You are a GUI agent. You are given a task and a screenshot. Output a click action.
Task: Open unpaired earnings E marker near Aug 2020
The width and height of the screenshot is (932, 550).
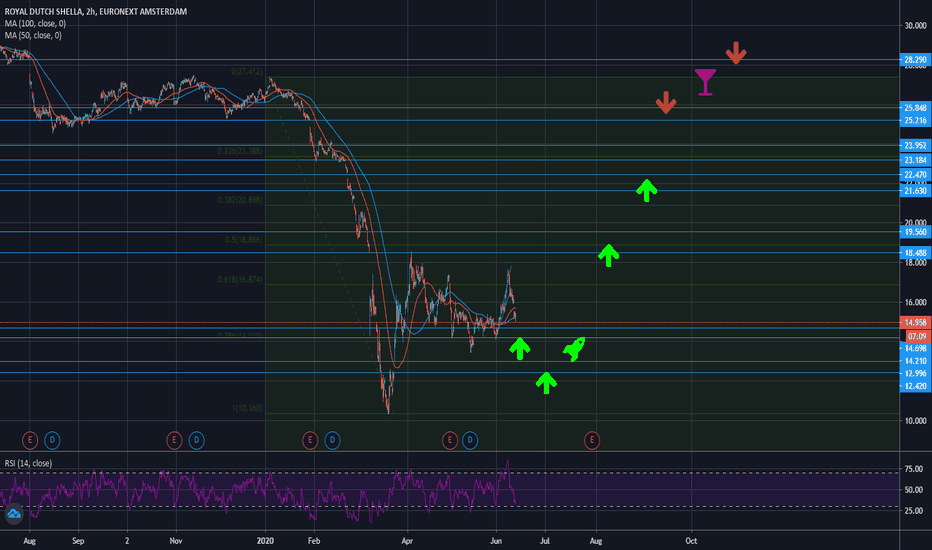[591, 440]
